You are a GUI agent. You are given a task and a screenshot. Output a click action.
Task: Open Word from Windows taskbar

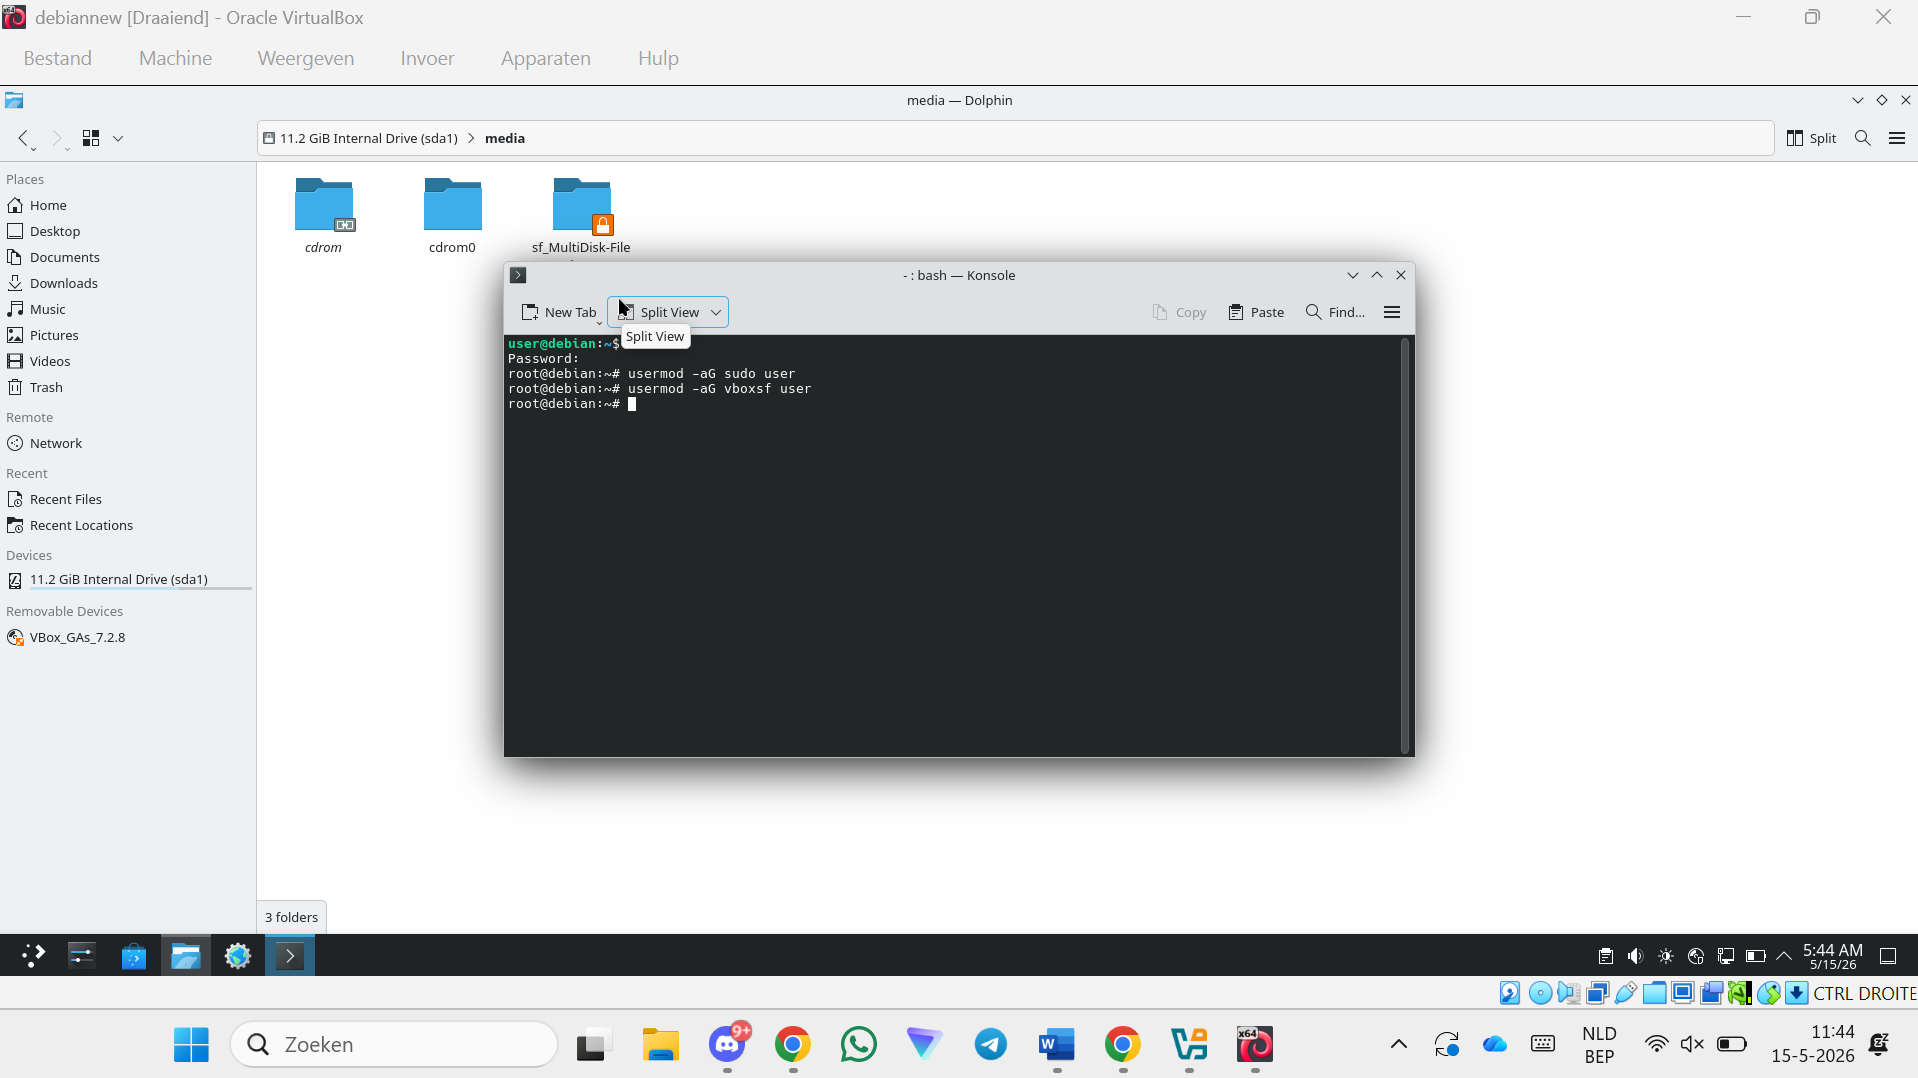tap(1057, 1044)
